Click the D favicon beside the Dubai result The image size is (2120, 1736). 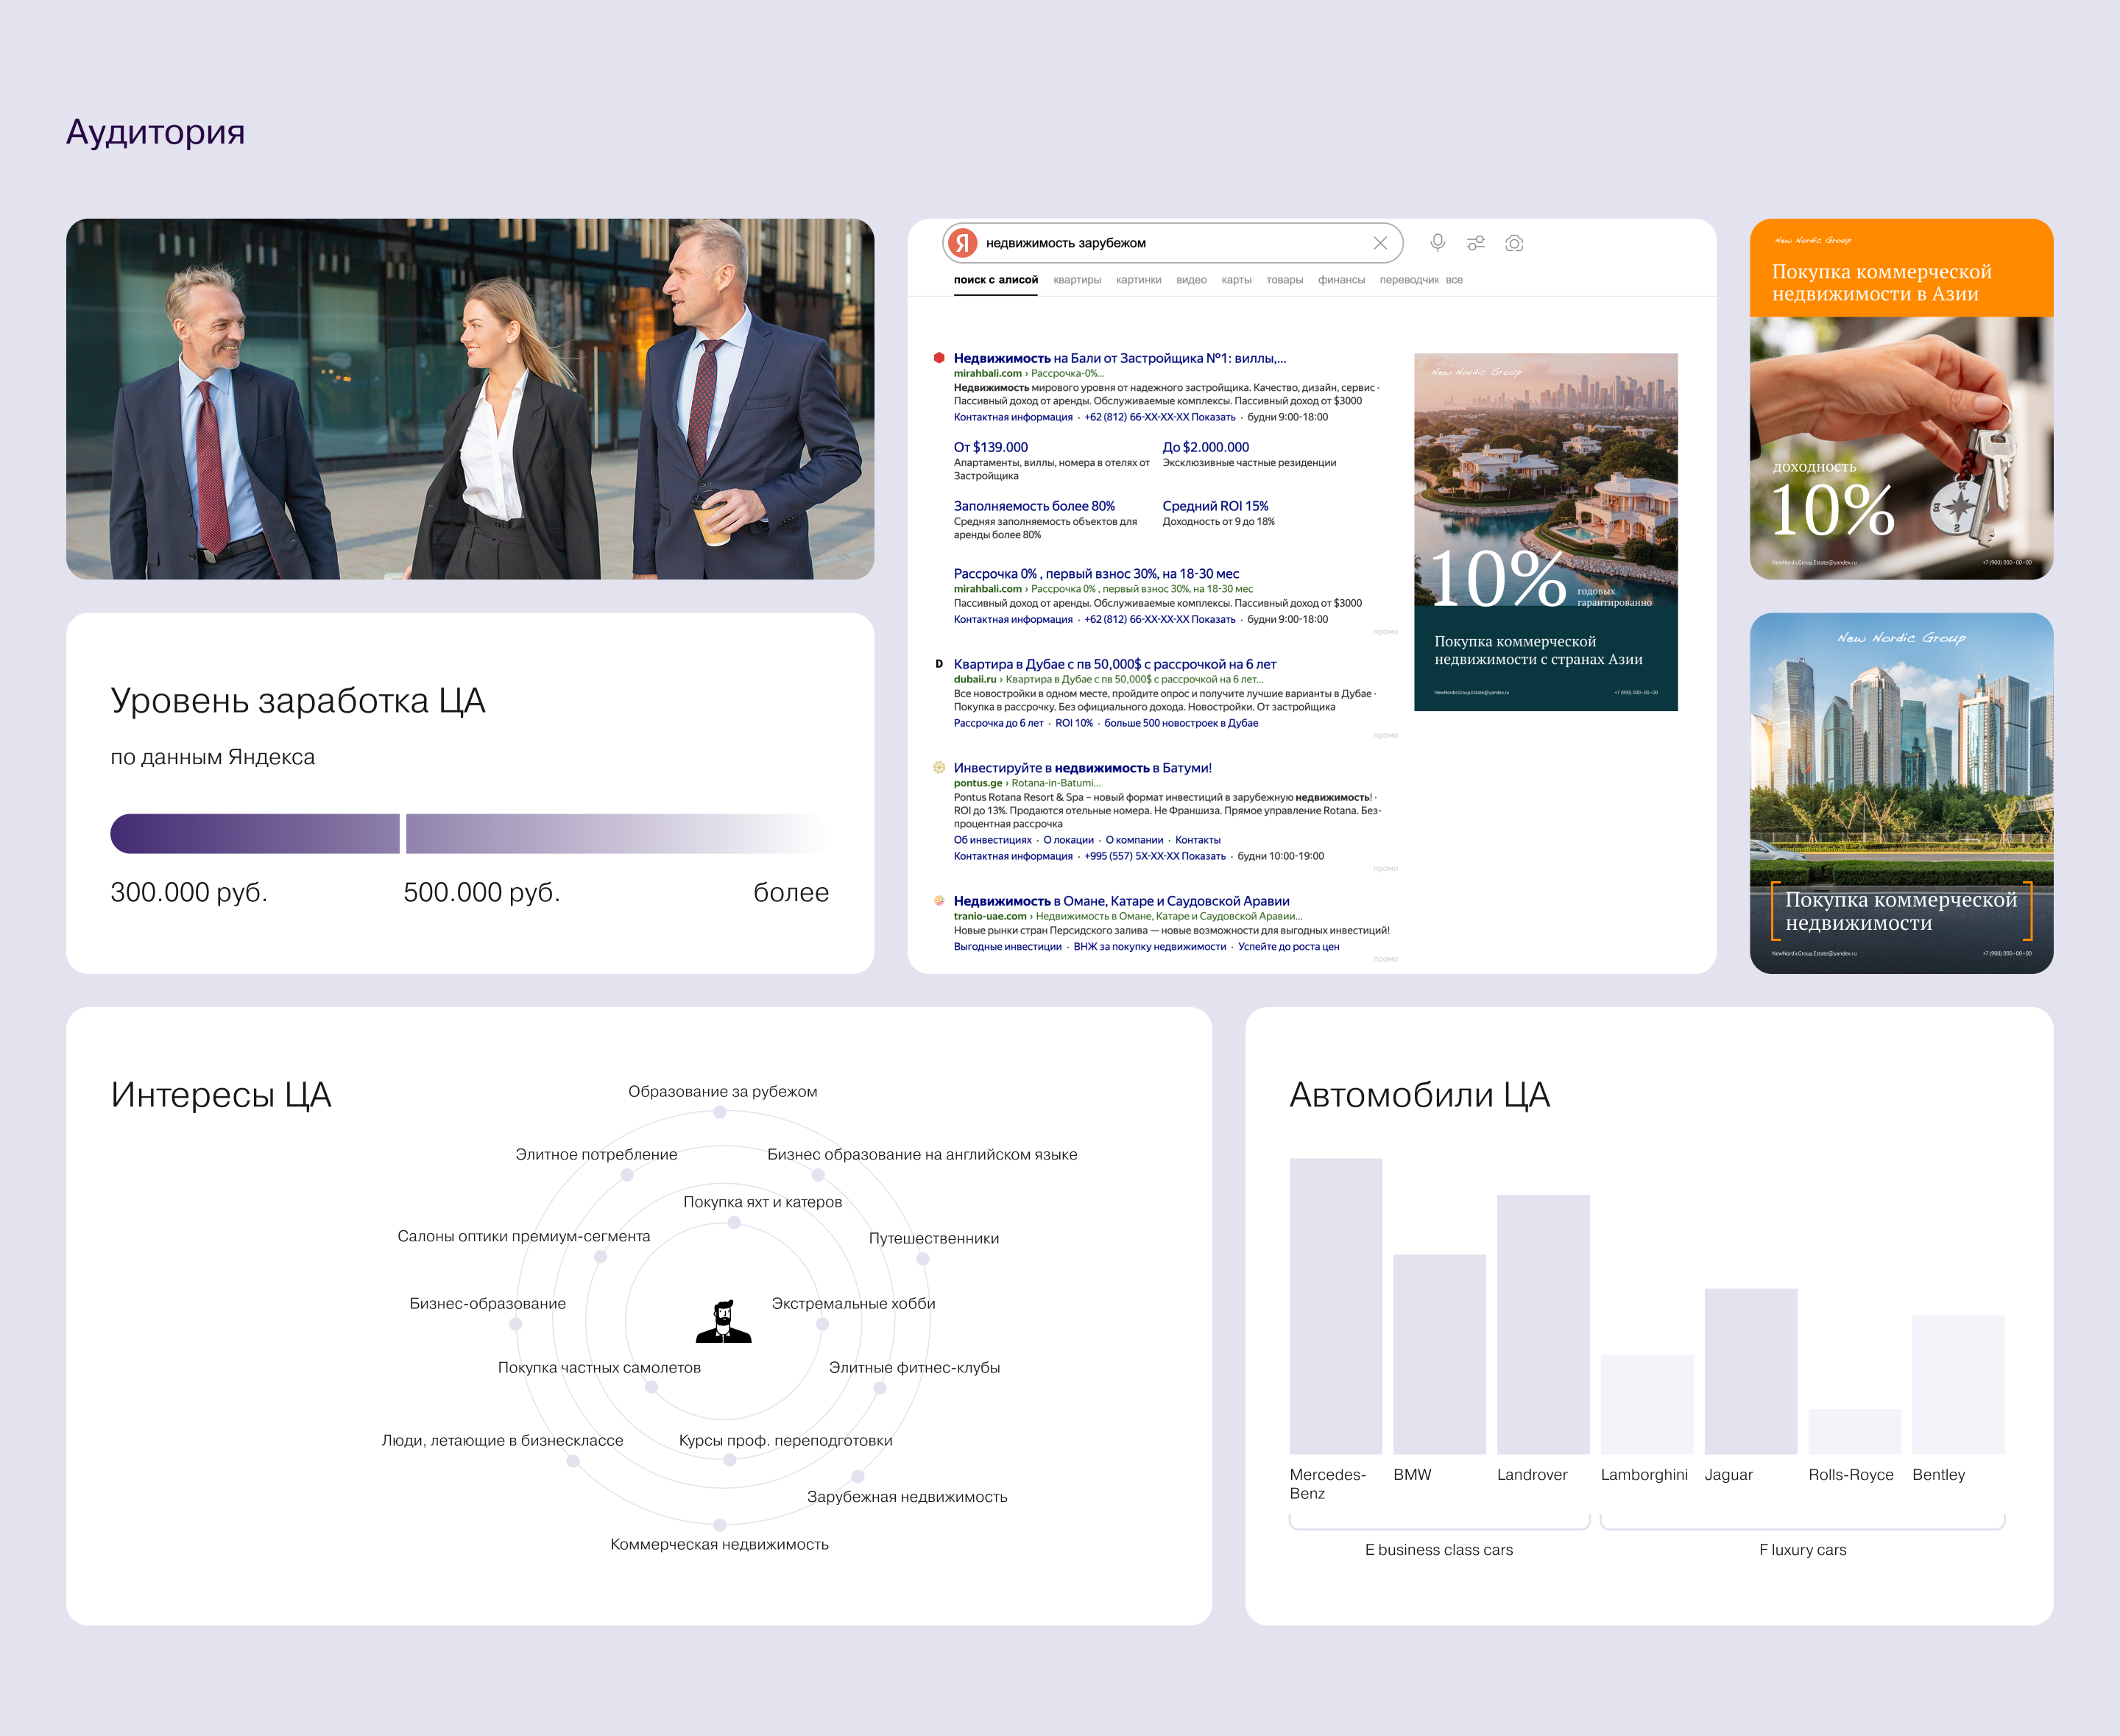[939, 664]
